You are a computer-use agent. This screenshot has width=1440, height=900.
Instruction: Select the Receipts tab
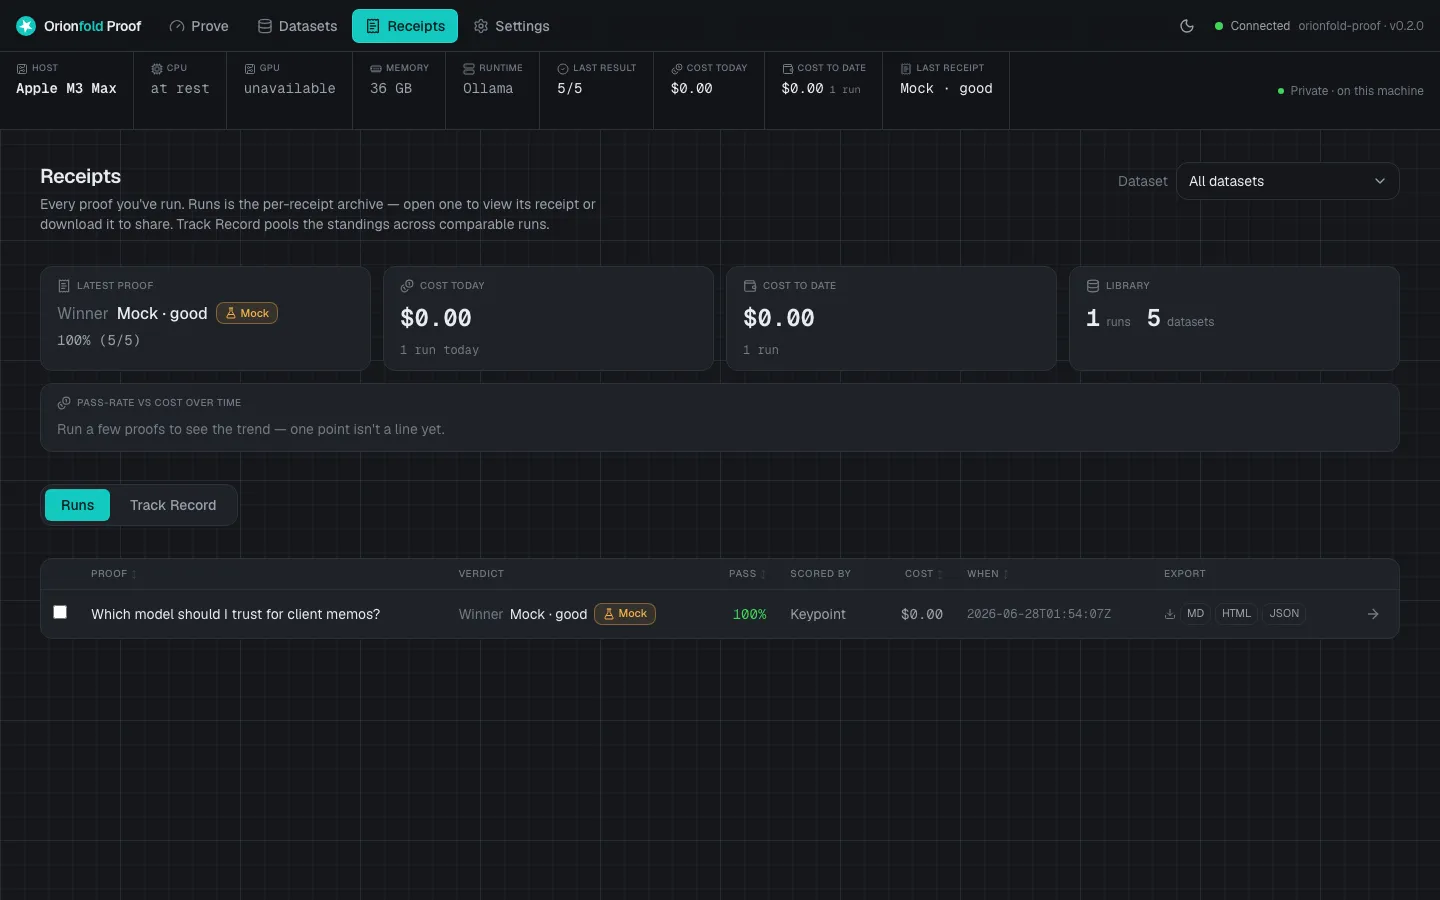405,26
